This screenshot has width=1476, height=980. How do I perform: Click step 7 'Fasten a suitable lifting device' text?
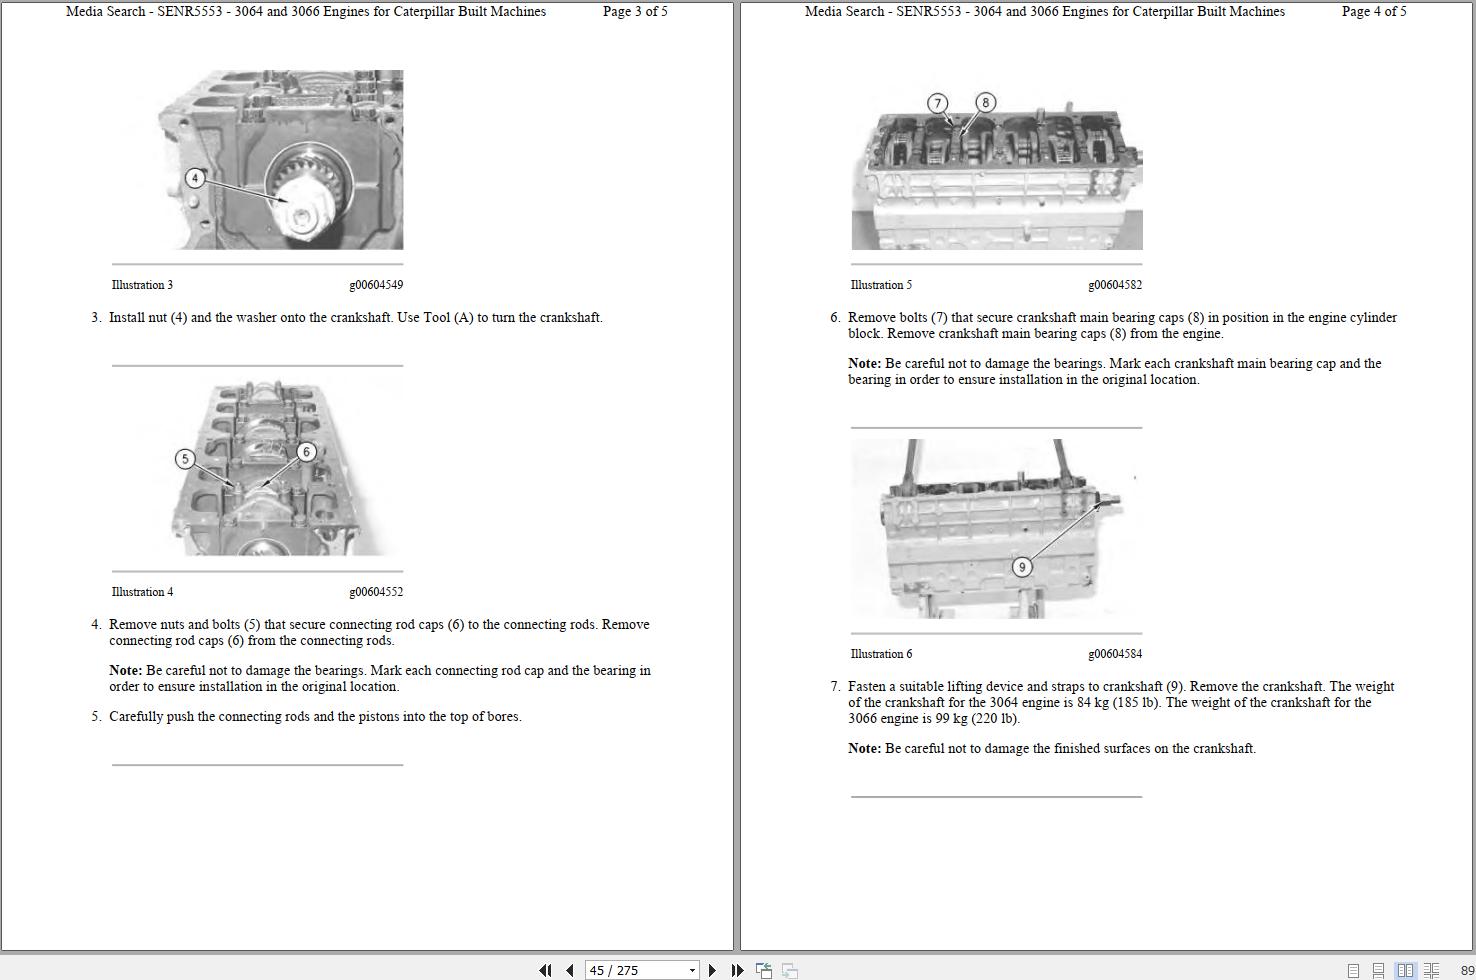tap(1121, 702)
